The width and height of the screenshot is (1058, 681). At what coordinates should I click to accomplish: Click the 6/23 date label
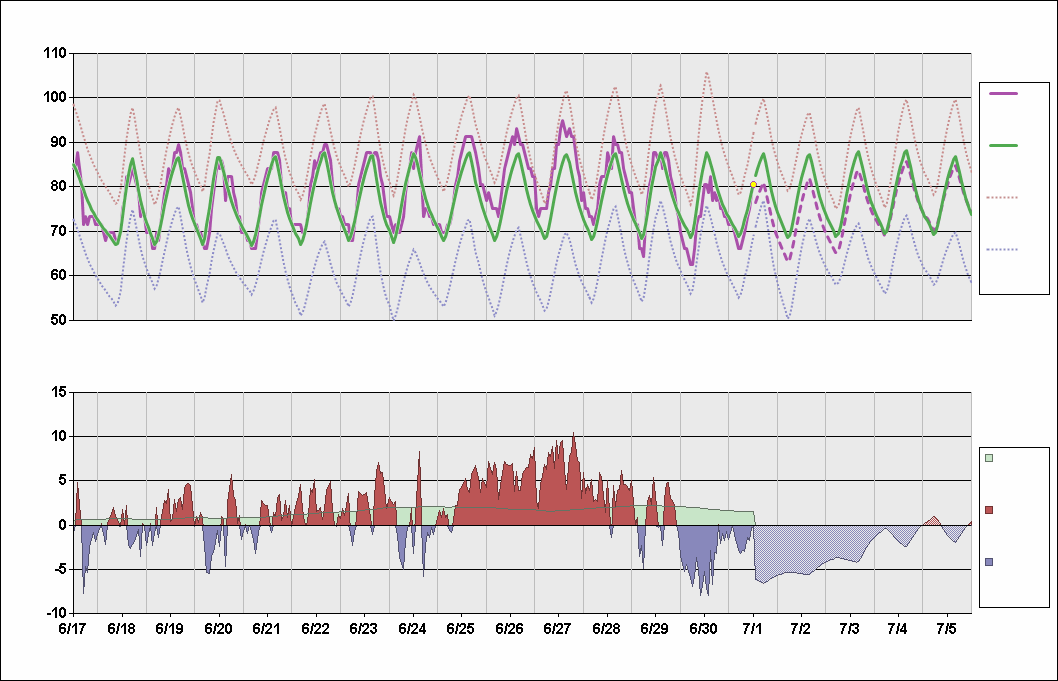[364, 629]
